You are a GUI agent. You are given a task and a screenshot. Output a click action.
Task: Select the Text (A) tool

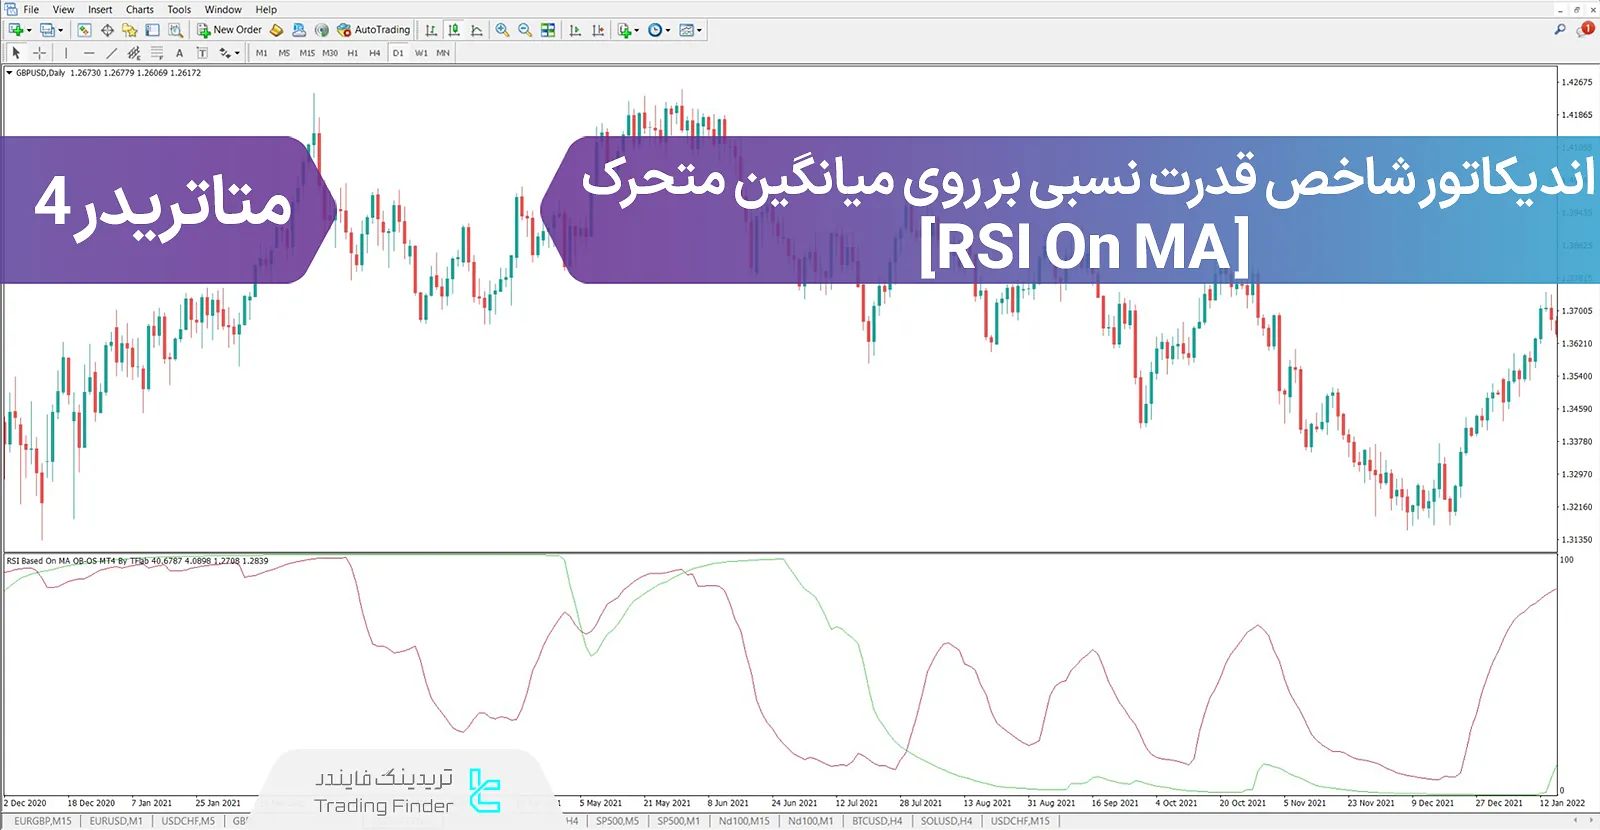[179, 53]
